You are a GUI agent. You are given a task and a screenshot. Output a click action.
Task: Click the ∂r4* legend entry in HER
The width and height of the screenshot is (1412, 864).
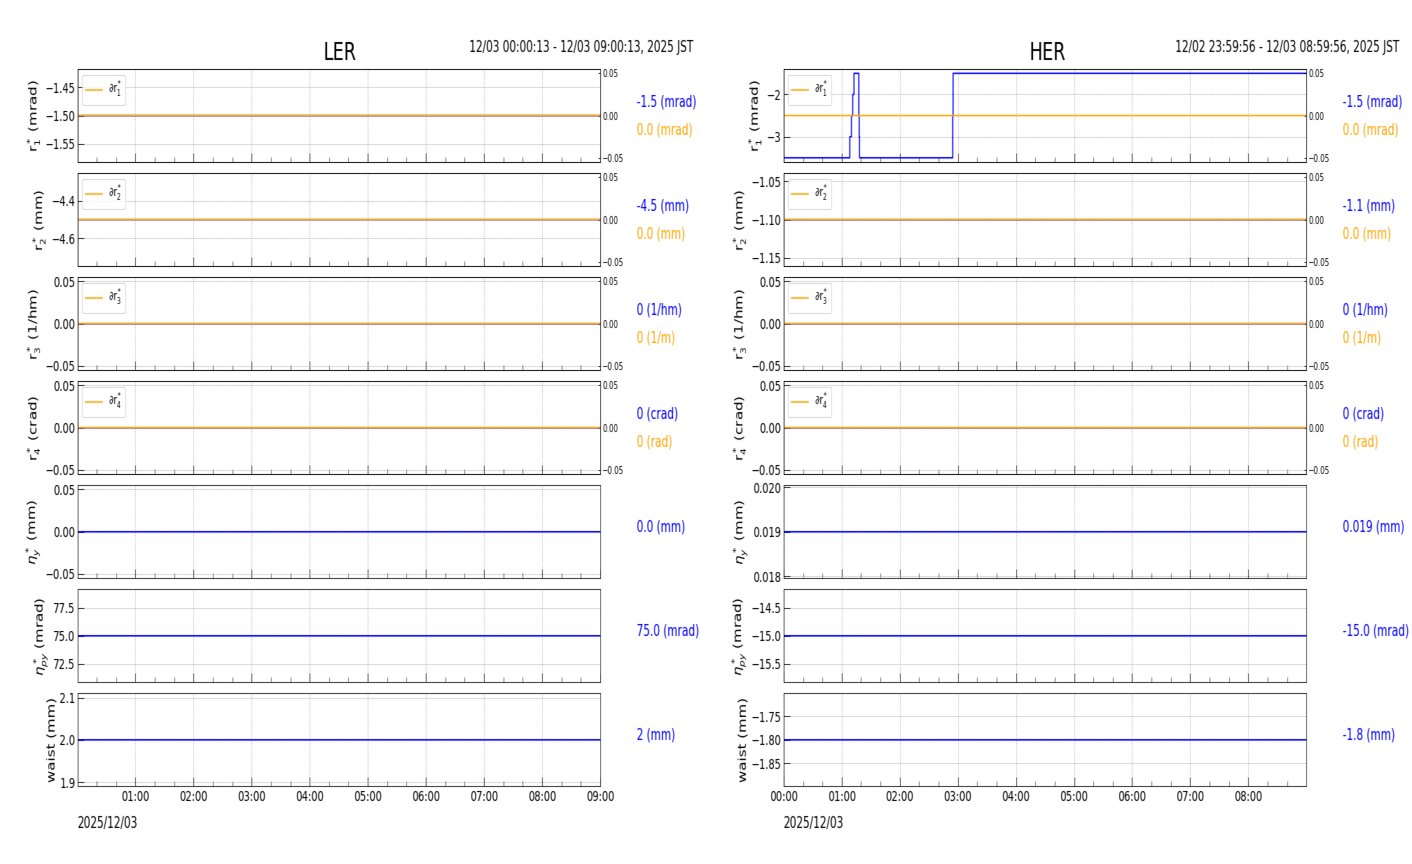click(810, 402)
